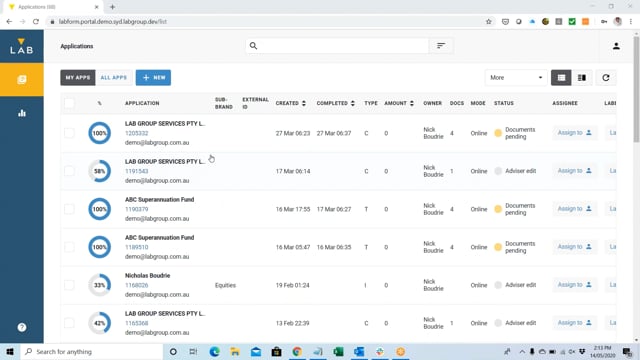Open the reports bar chart sidebar icon
Viewport: 640px width, 360px height.
22,113
